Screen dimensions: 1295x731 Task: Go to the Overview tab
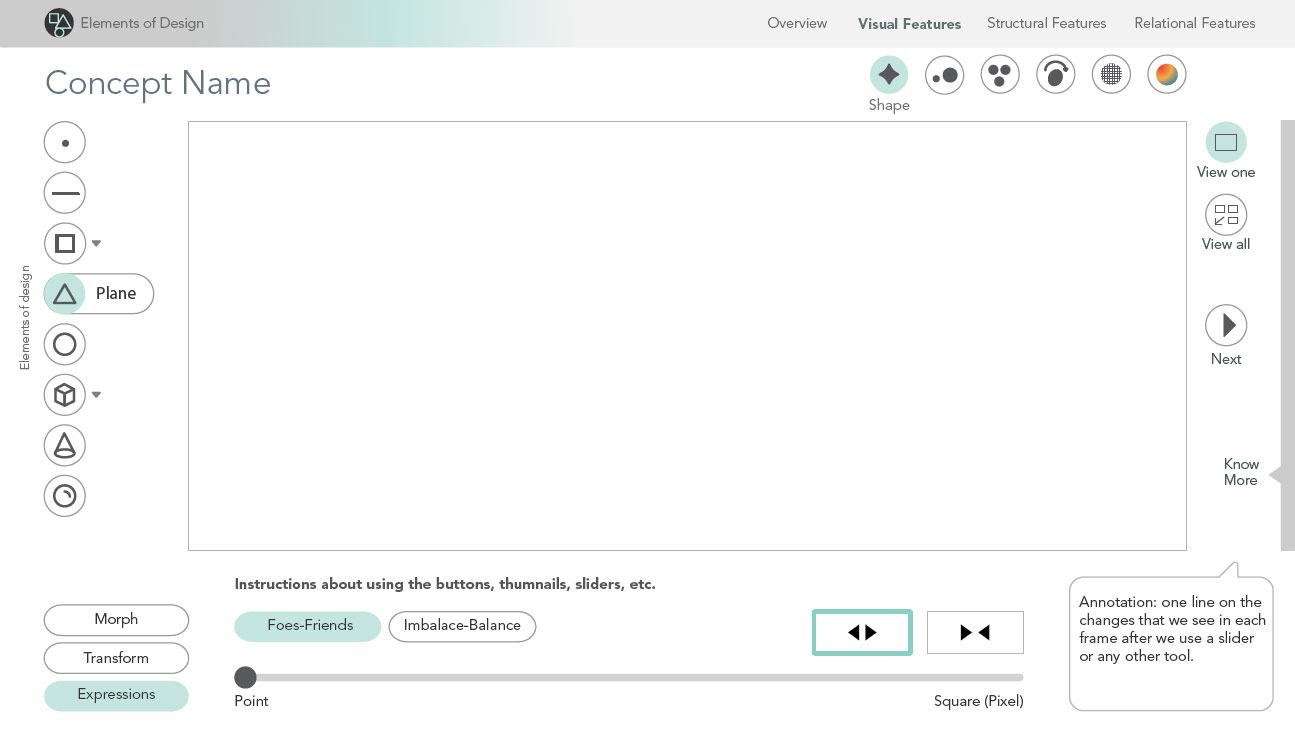click(x=797, y=23)
